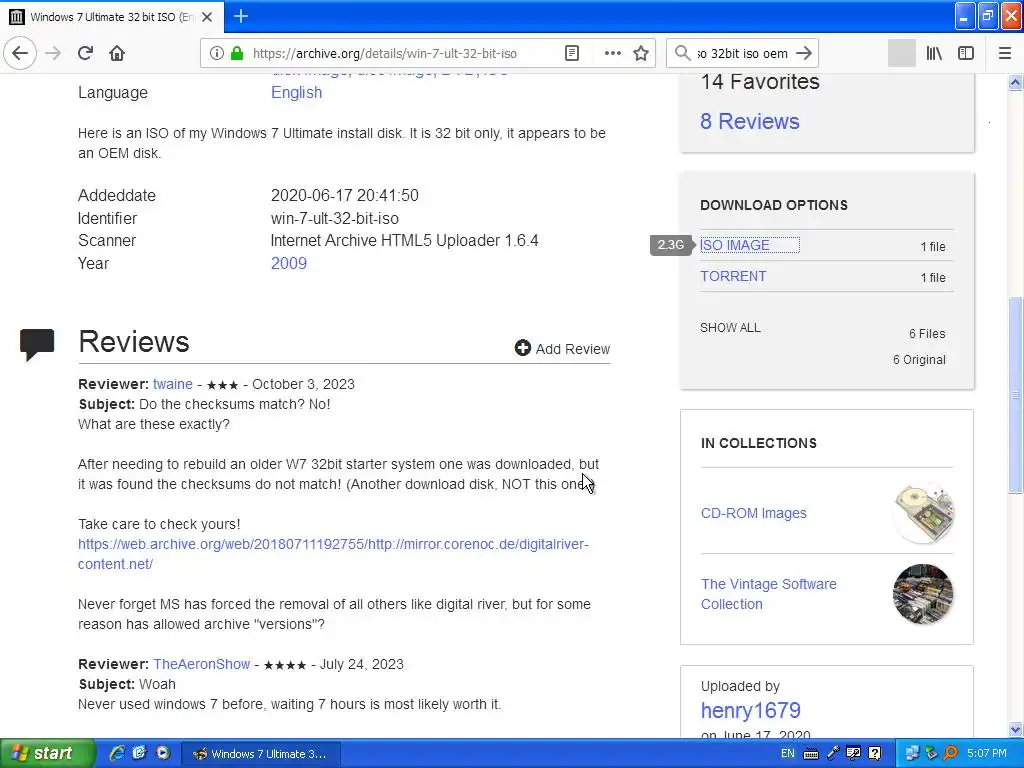Click the magnifier icon in system tray

[951, 754]
